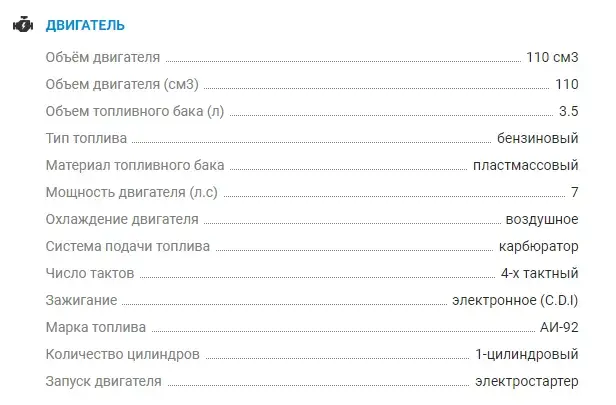The height and width of the screenshot is (405, 616).
Task: Click the 4-х тактный value
Action: coord(539,273)
